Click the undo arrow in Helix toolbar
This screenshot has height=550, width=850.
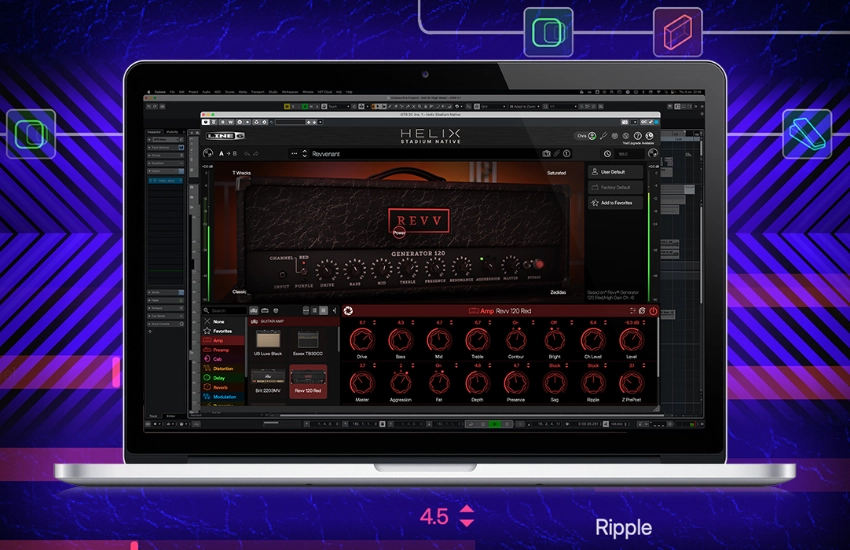pos(247,154)
